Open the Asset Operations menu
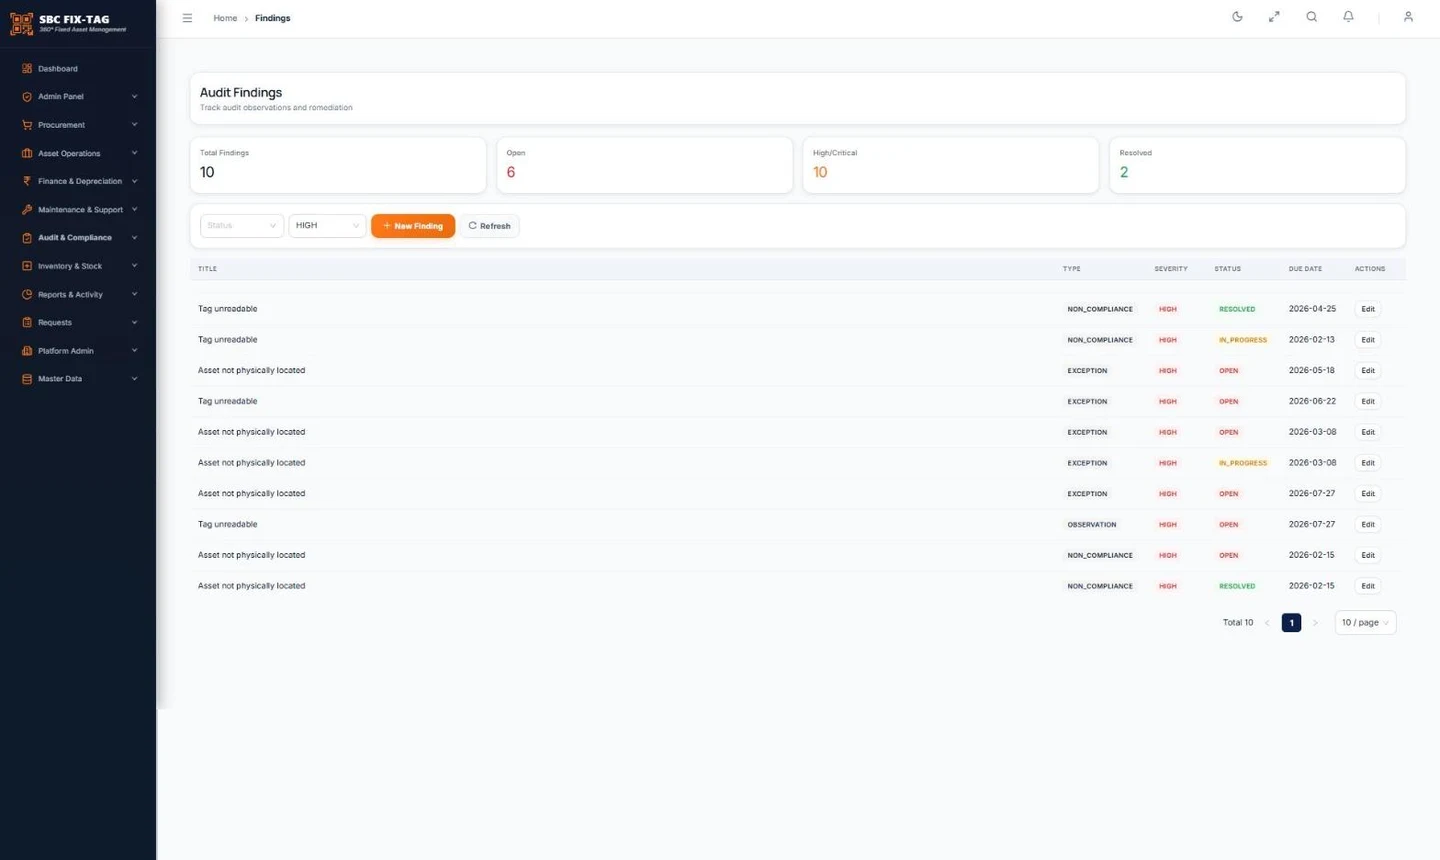1440x860 pixels. pyautogui.click(x=78, y=153)
